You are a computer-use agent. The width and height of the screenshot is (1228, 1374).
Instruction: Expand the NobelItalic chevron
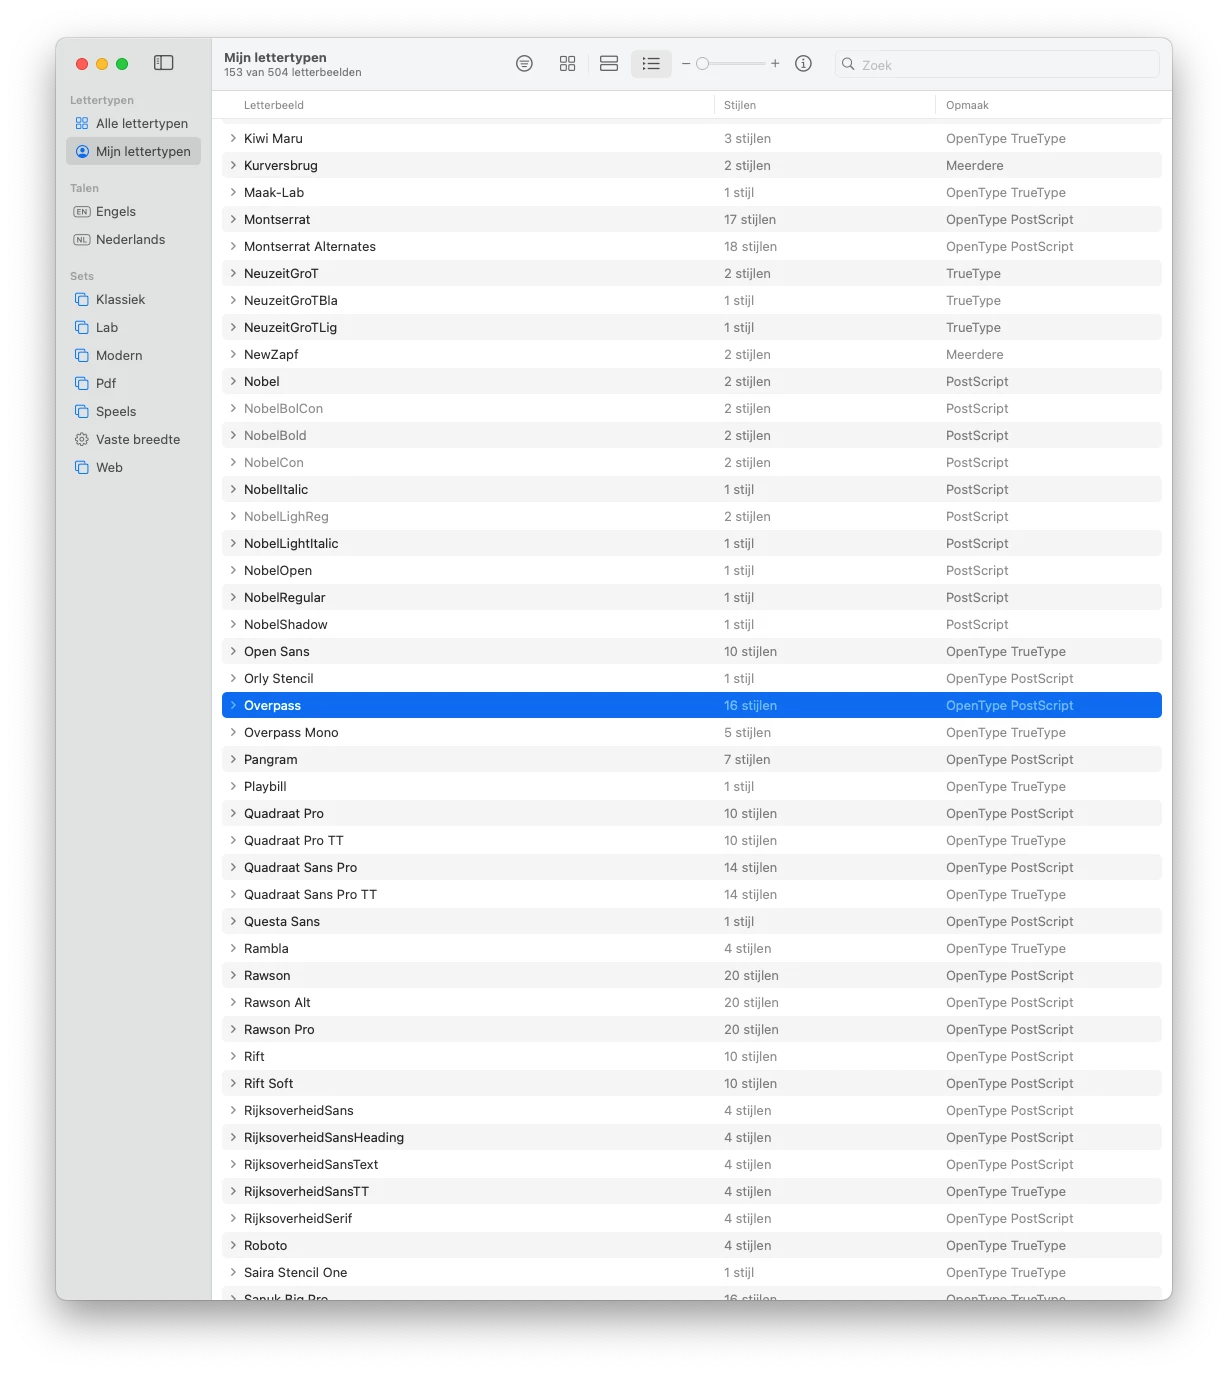[x=233, y=489]
